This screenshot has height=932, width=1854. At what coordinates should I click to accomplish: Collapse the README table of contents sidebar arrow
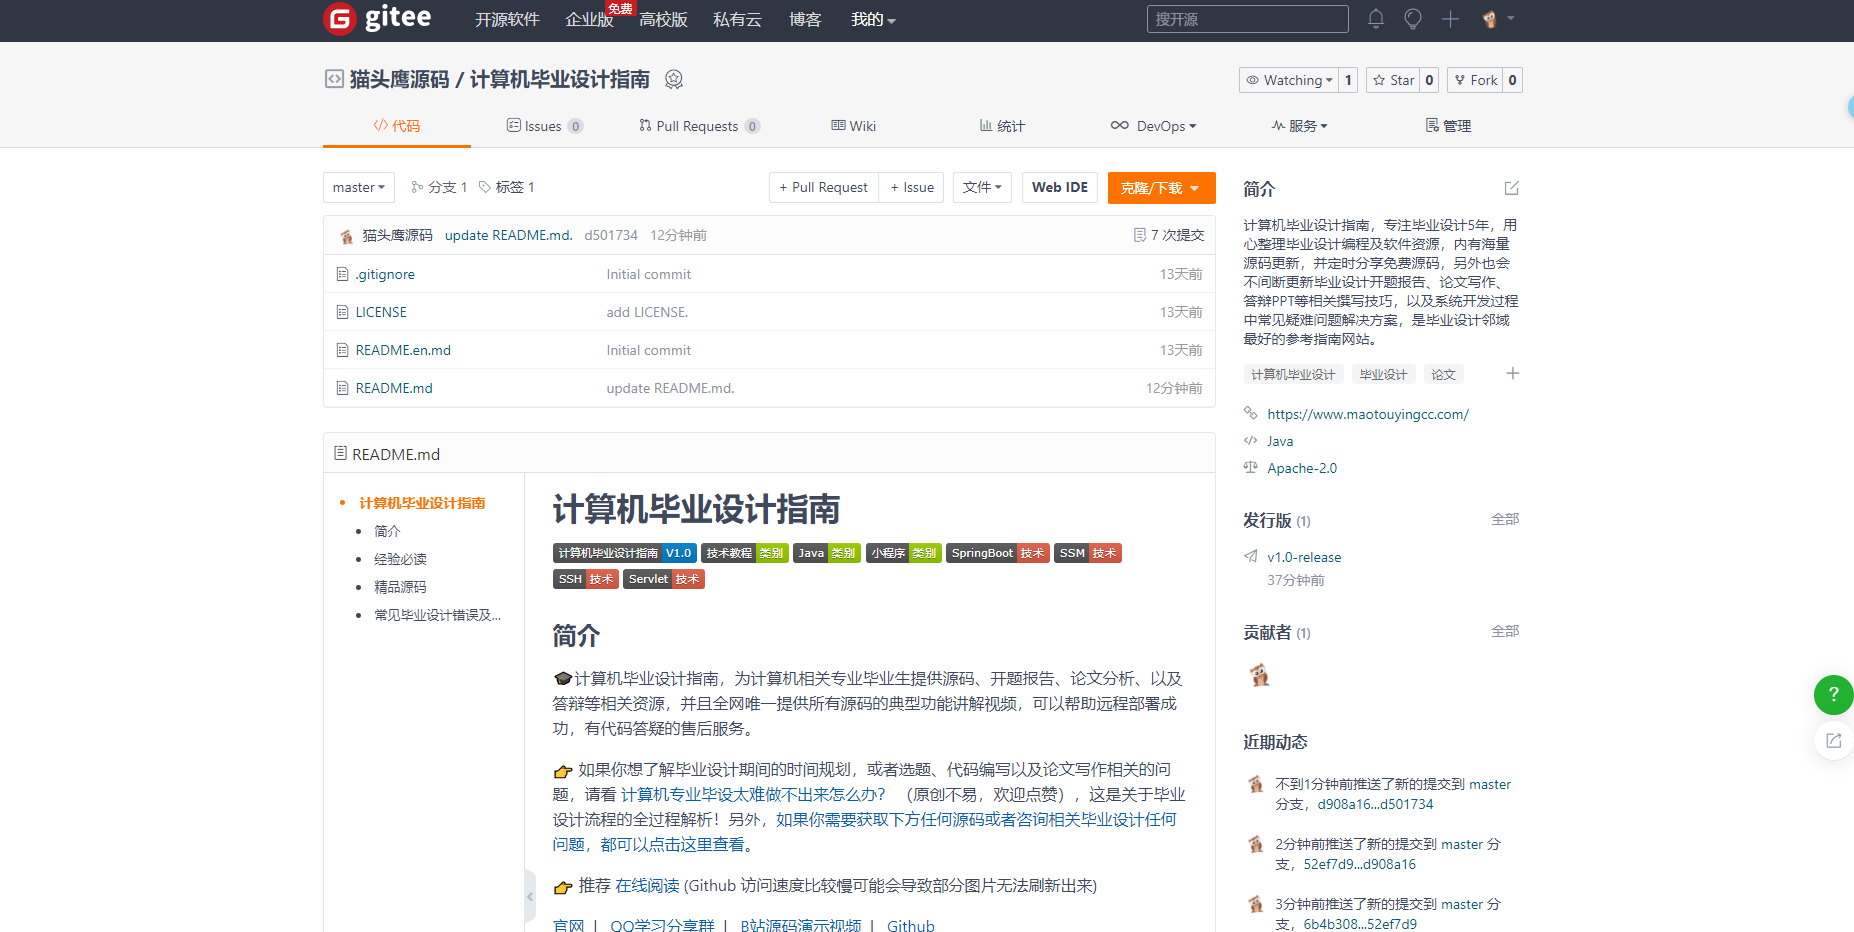pos(530,896)
